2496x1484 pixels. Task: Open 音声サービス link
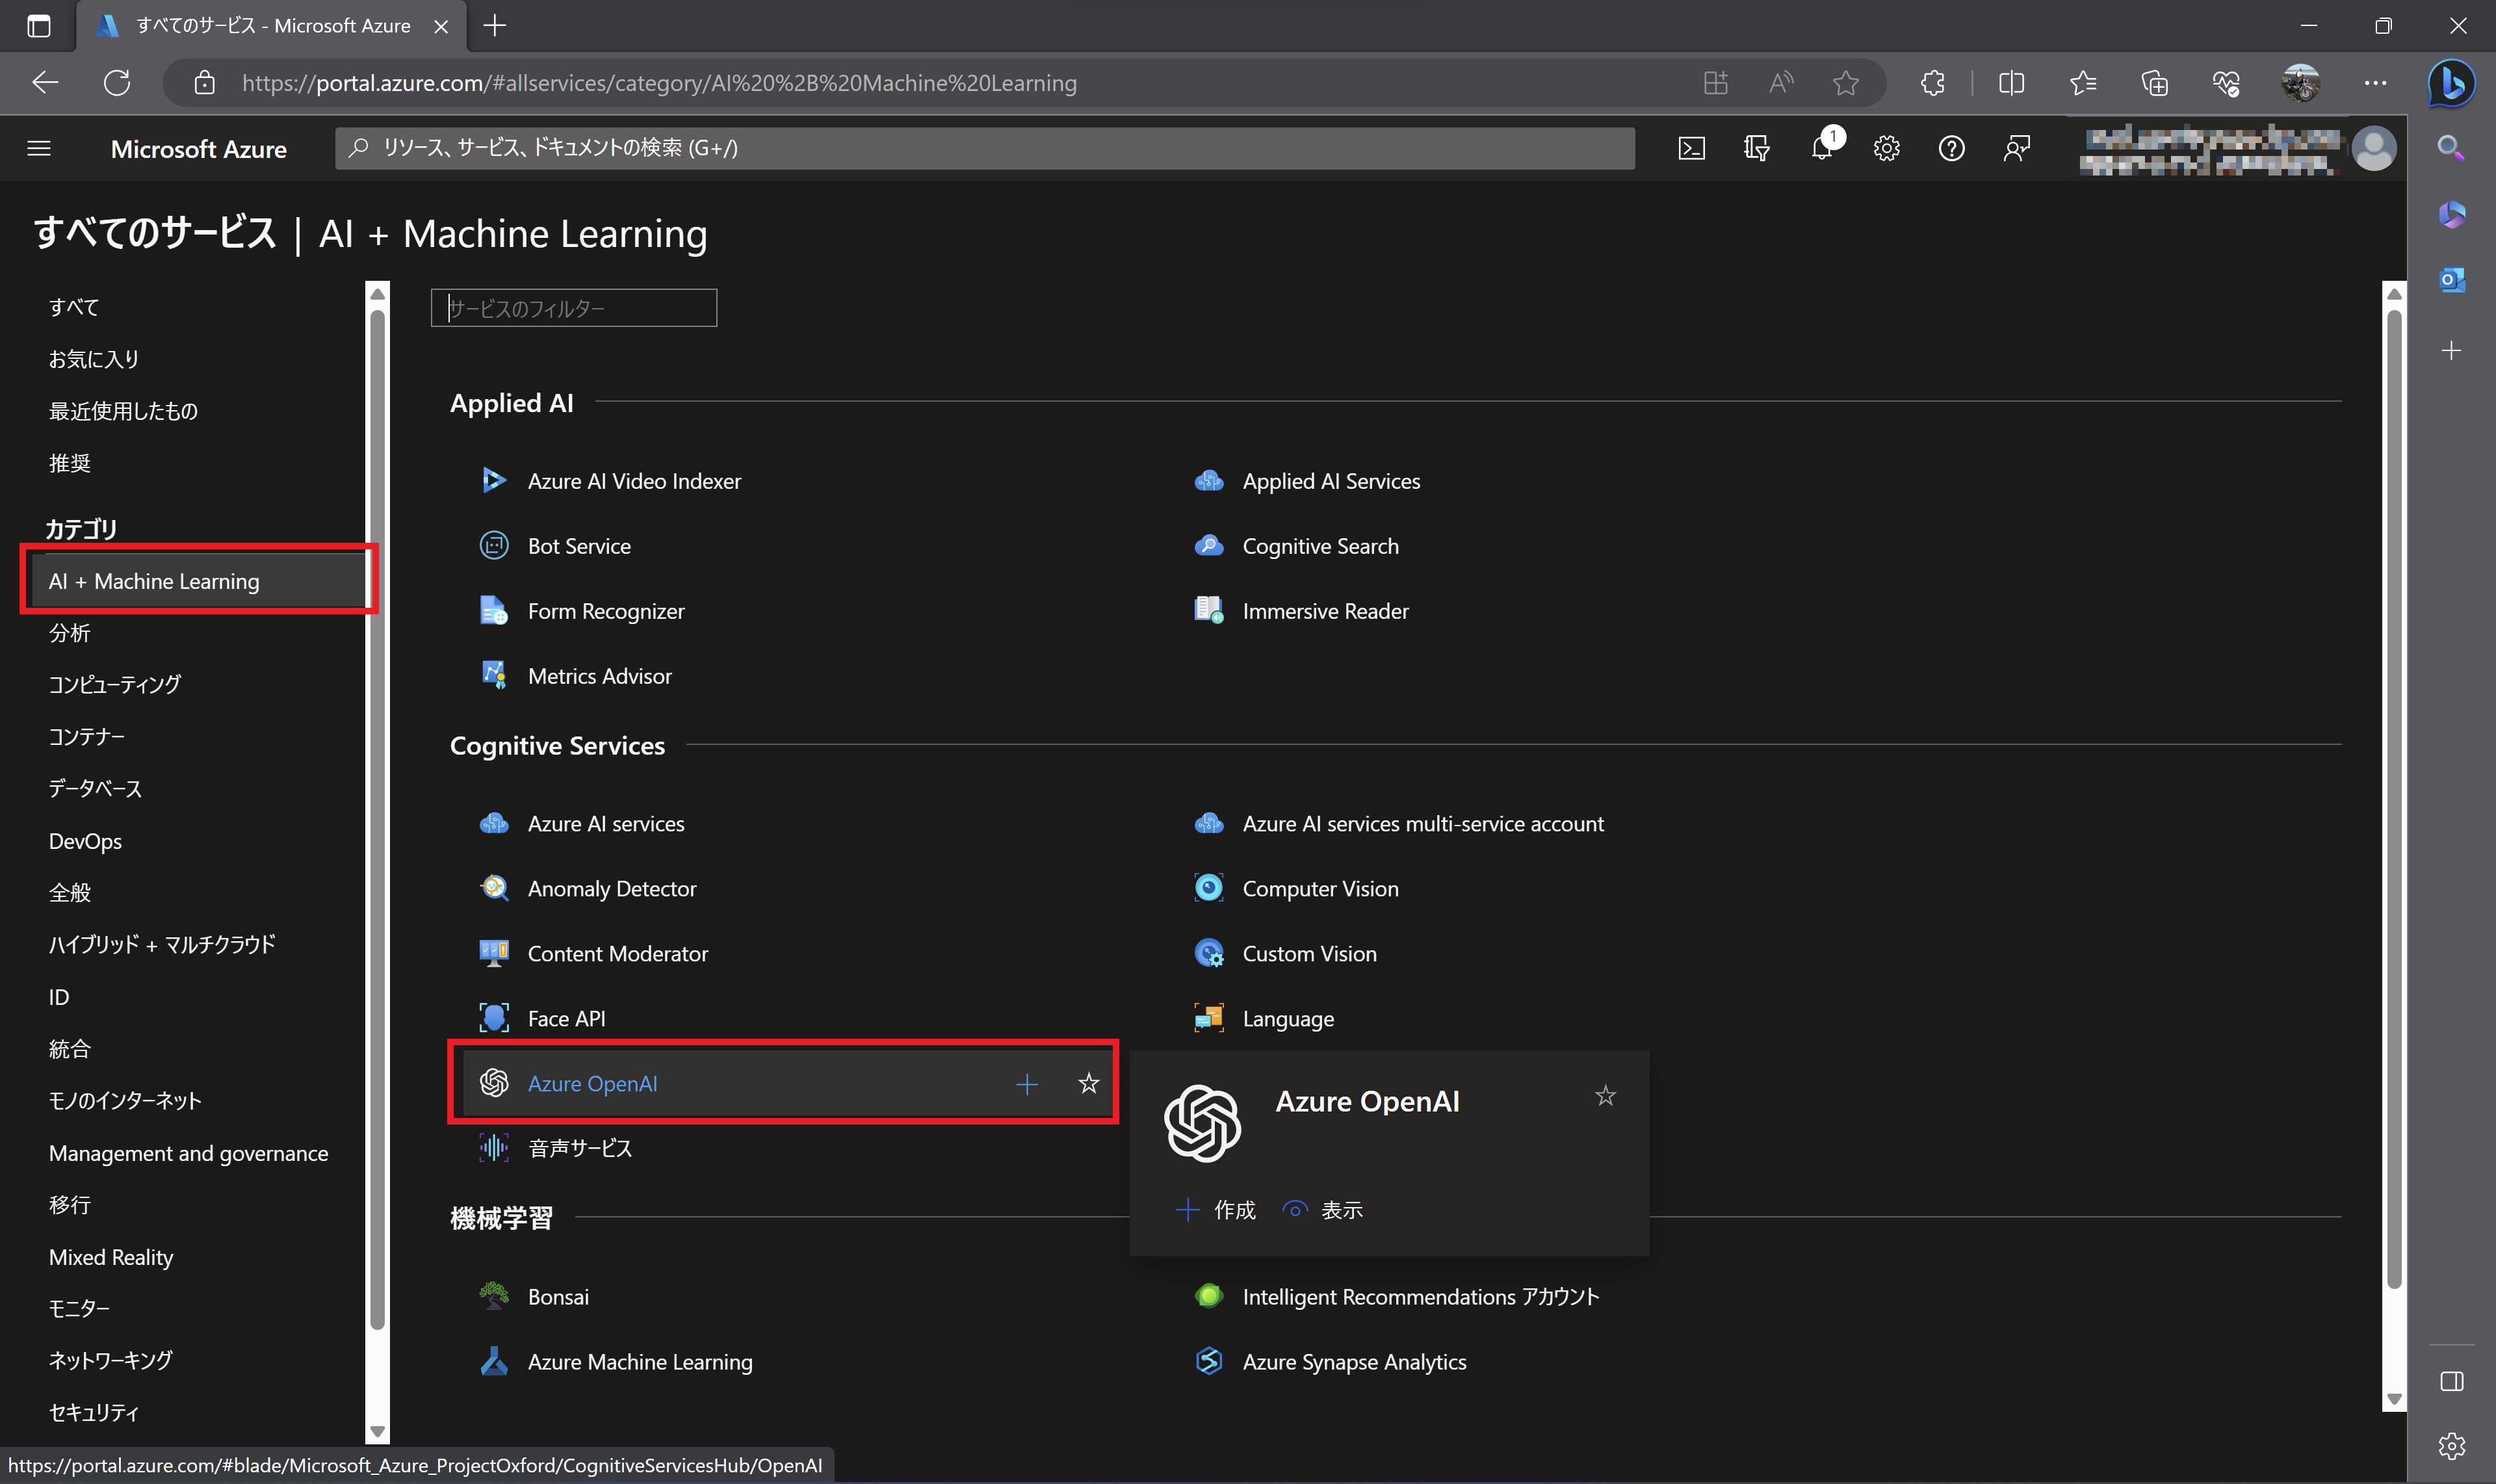click(x=580, y=1148)
